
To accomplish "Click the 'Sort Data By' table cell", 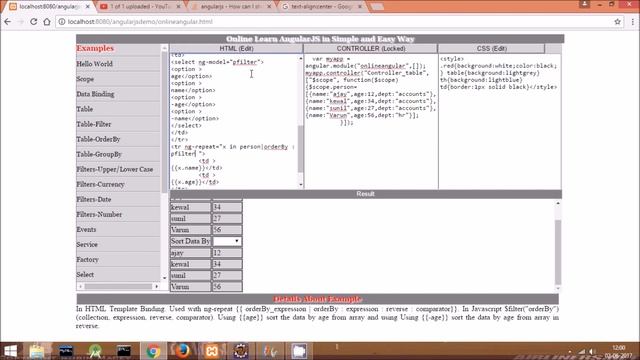I will coord(190,241).
